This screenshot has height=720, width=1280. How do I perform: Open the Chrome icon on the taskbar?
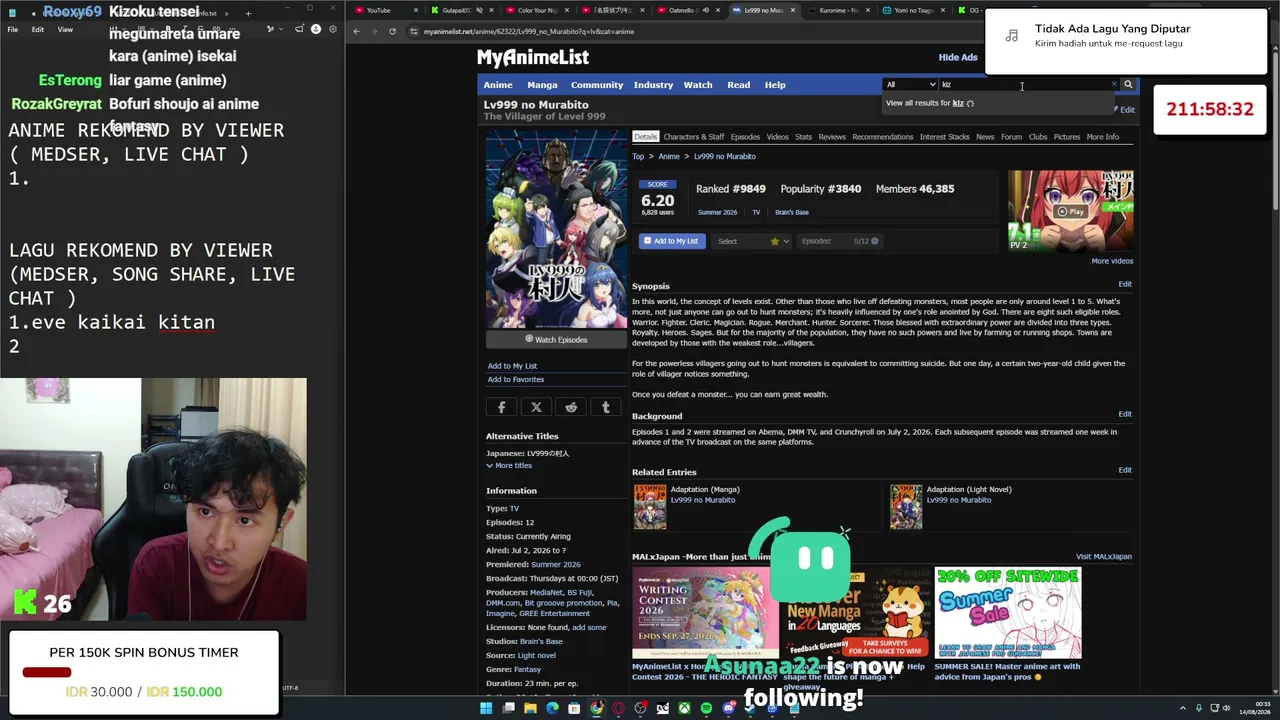596,708
